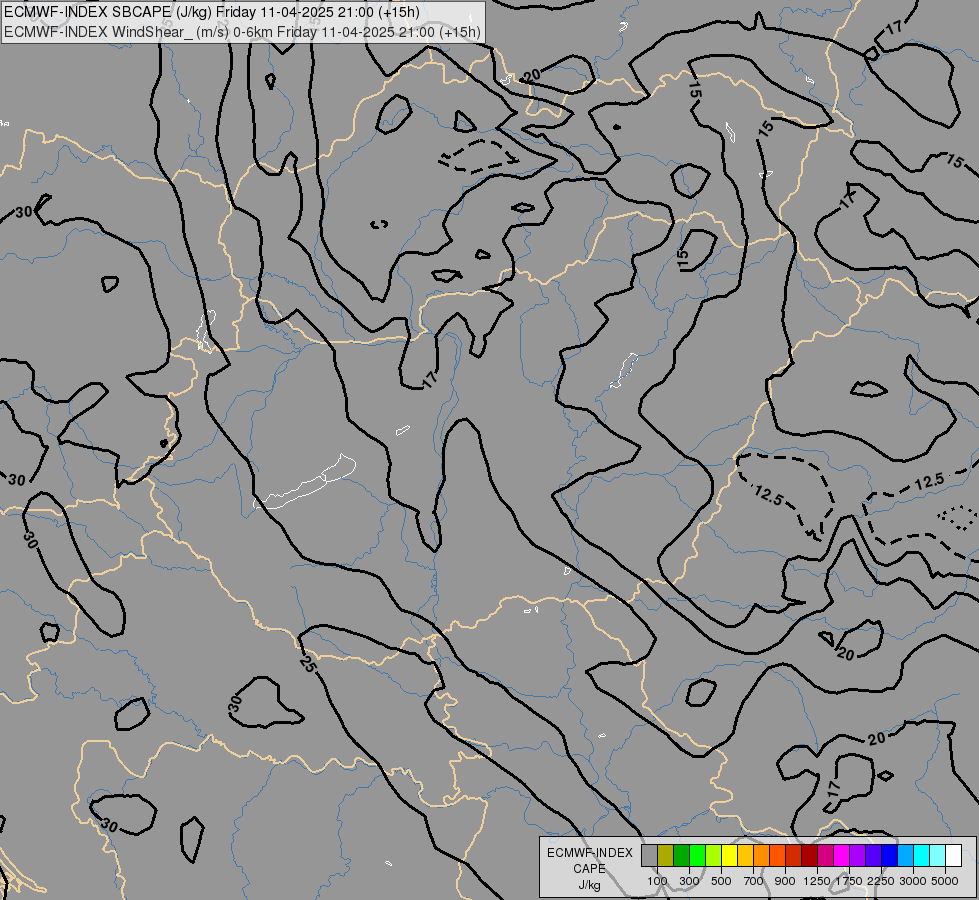Pick the olive swatch in CAPE legend
Image resolution: width=979 pixels, height=900 pixels.
pyautogui.click(x=666, y=855)
